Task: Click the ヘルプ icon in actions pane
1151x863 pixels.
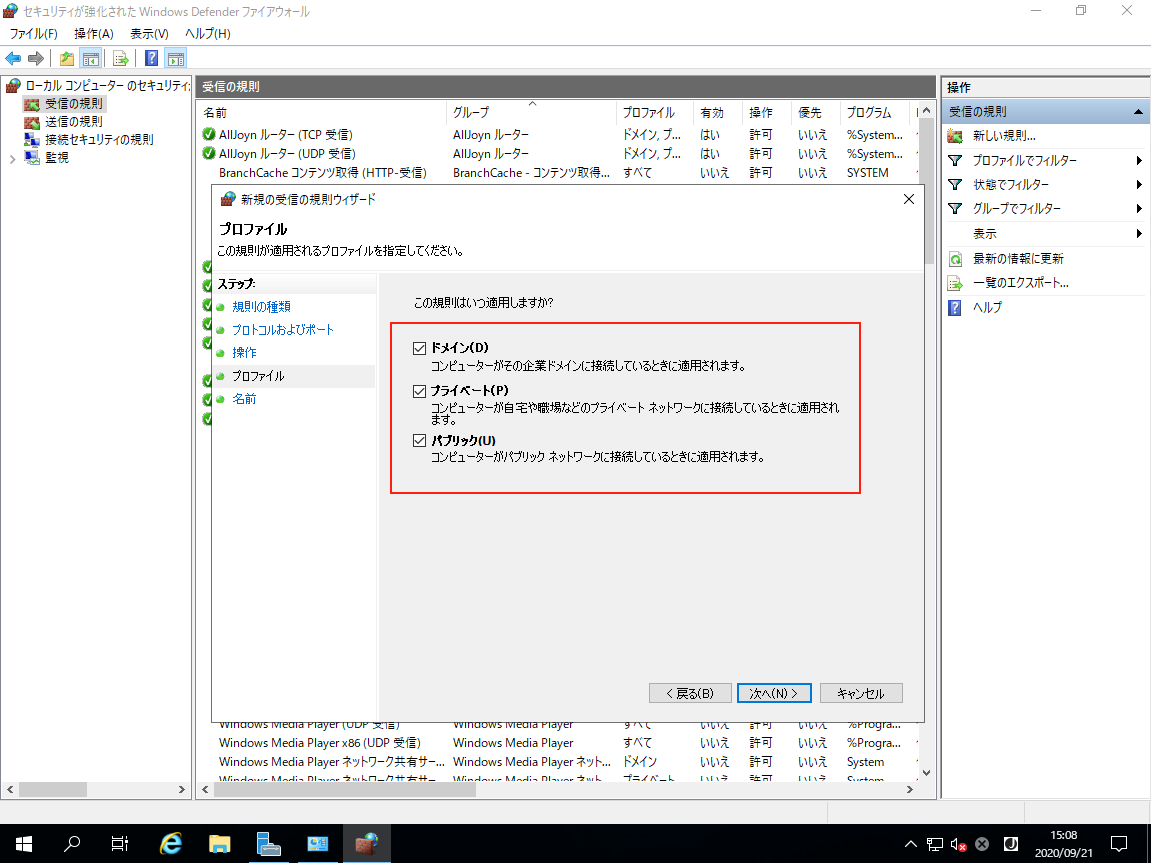Action: 955,307
